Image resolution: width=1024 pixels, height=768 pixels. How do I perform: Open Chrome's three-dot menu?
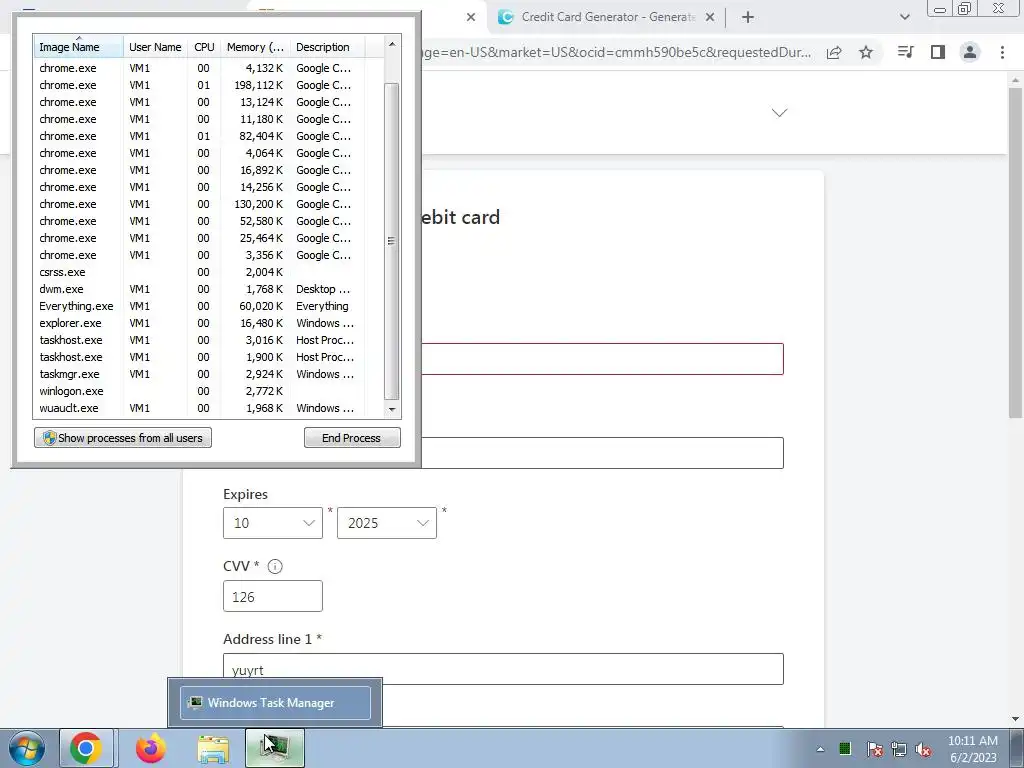pyautogui.click(x=1002, y=52)
